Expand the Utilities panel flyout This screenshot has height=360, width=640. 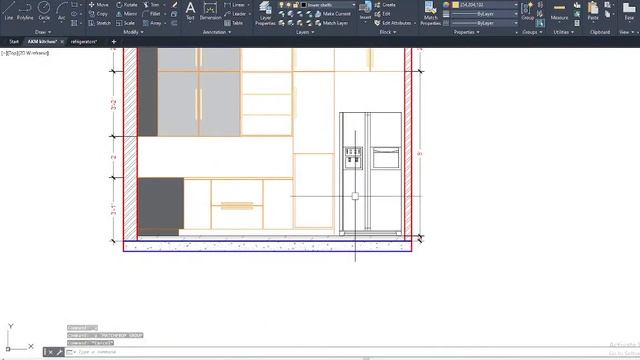click(563, 32)
